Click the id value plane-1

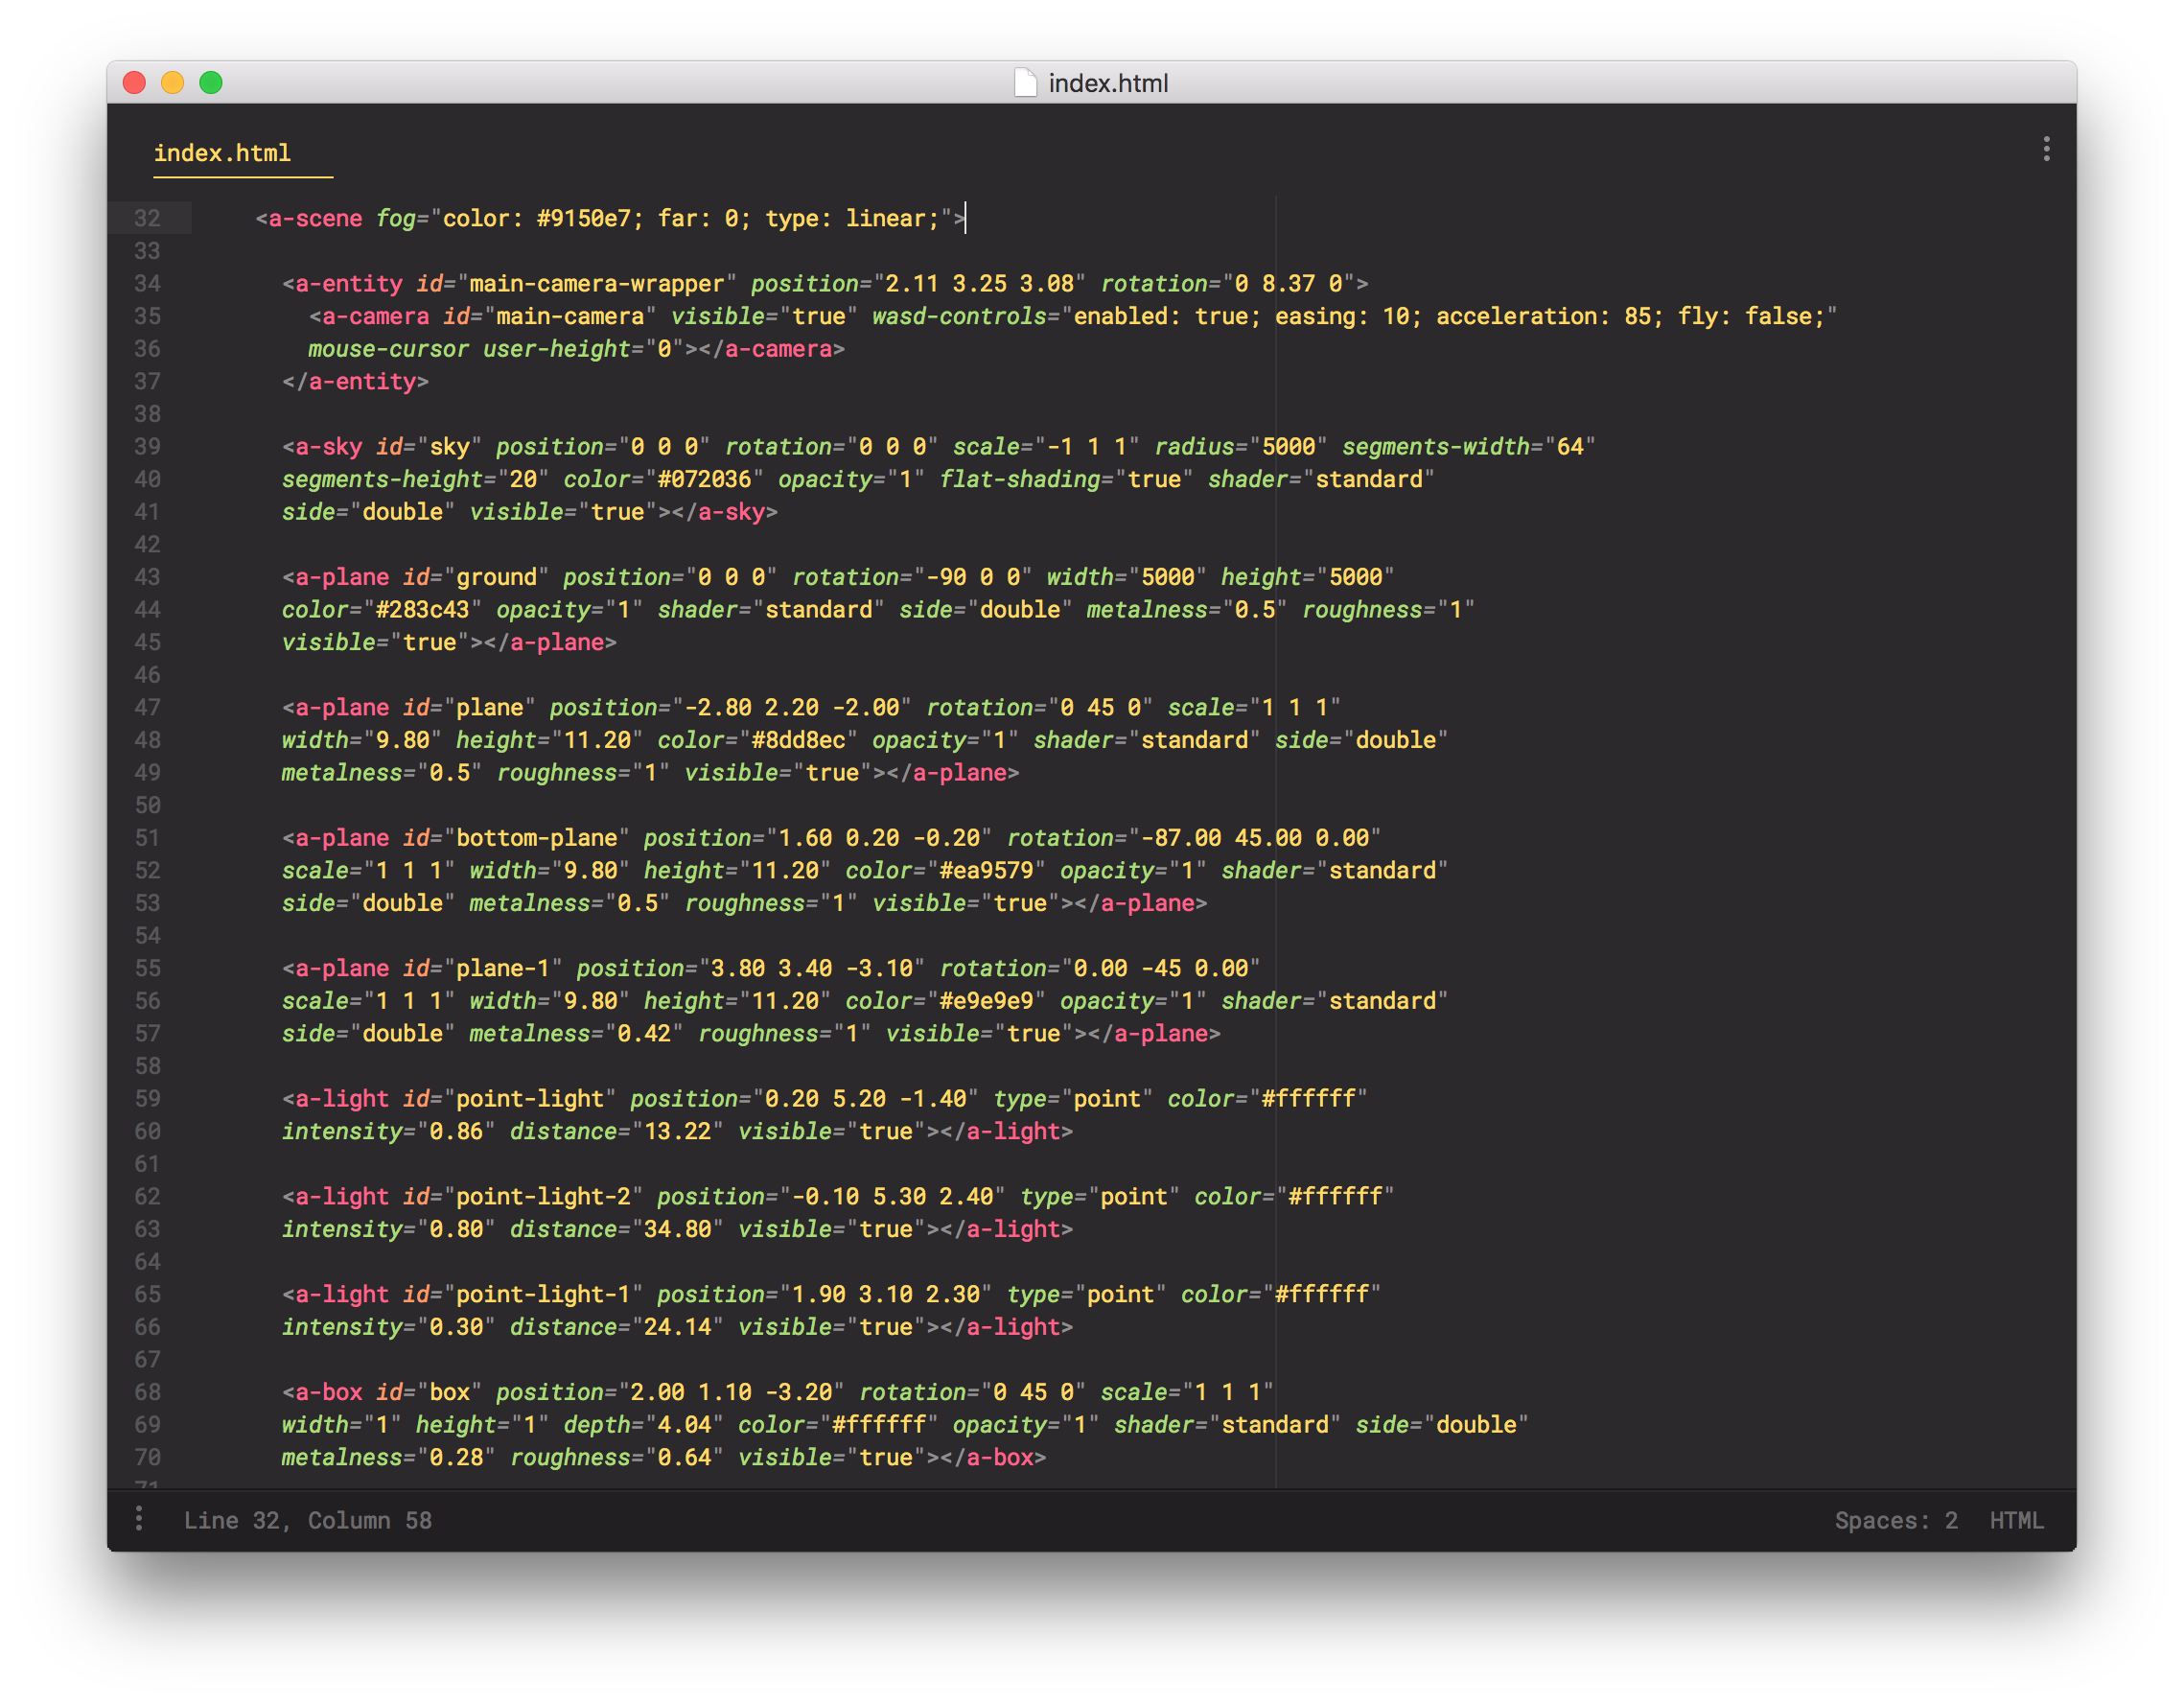coord(503,968)
